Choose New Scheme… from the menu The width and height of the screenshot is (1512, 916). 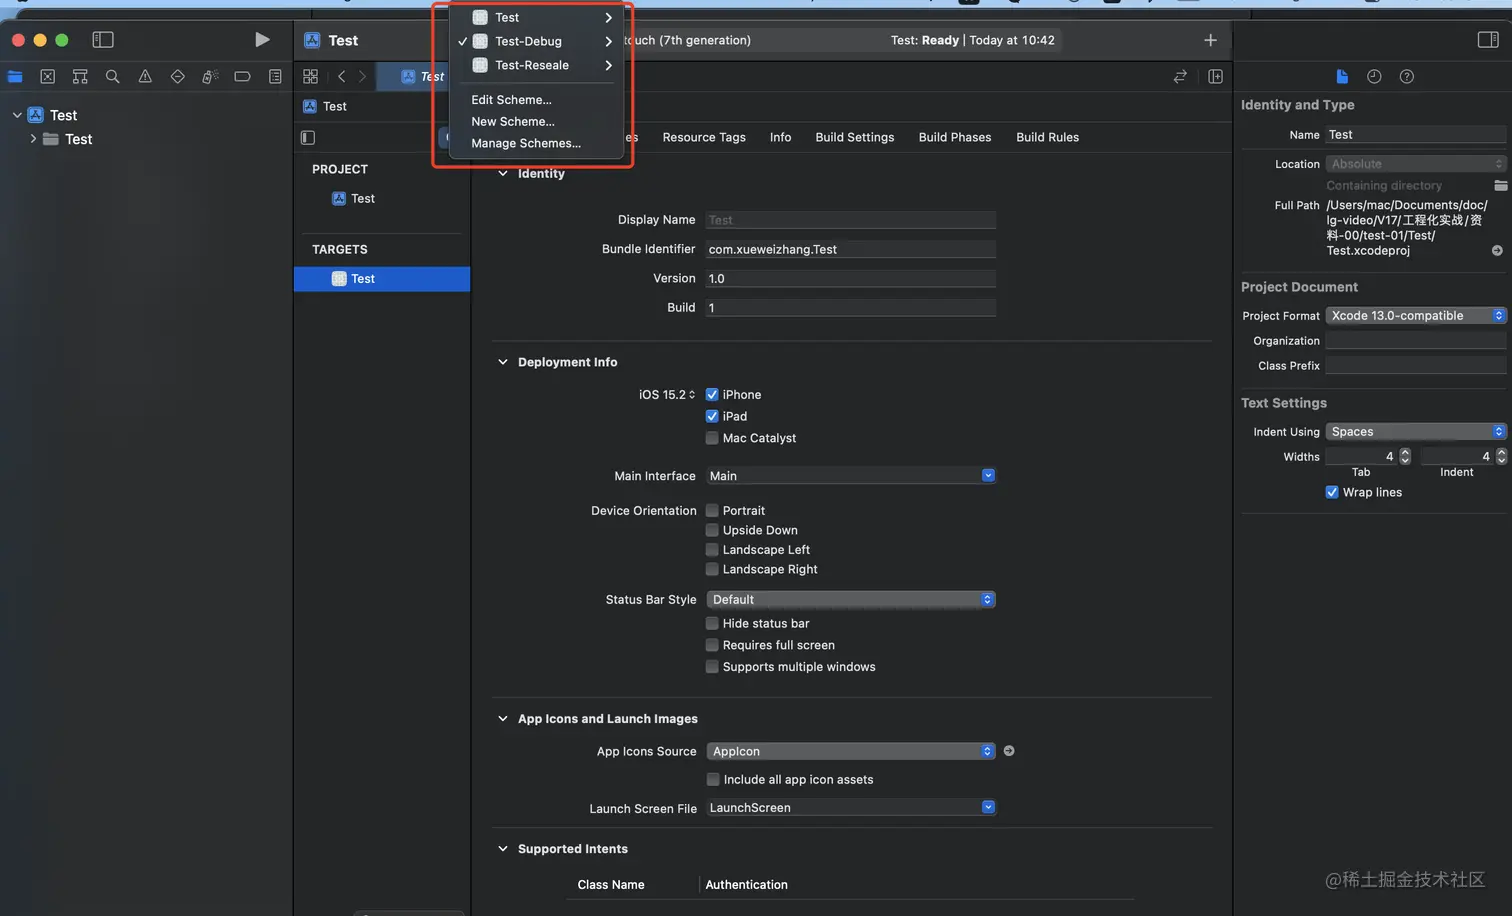click(535, 122)
